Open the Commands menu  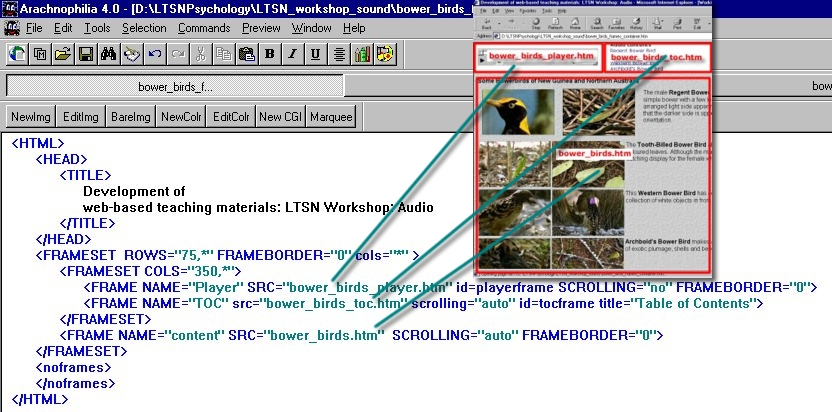(204, 27)
